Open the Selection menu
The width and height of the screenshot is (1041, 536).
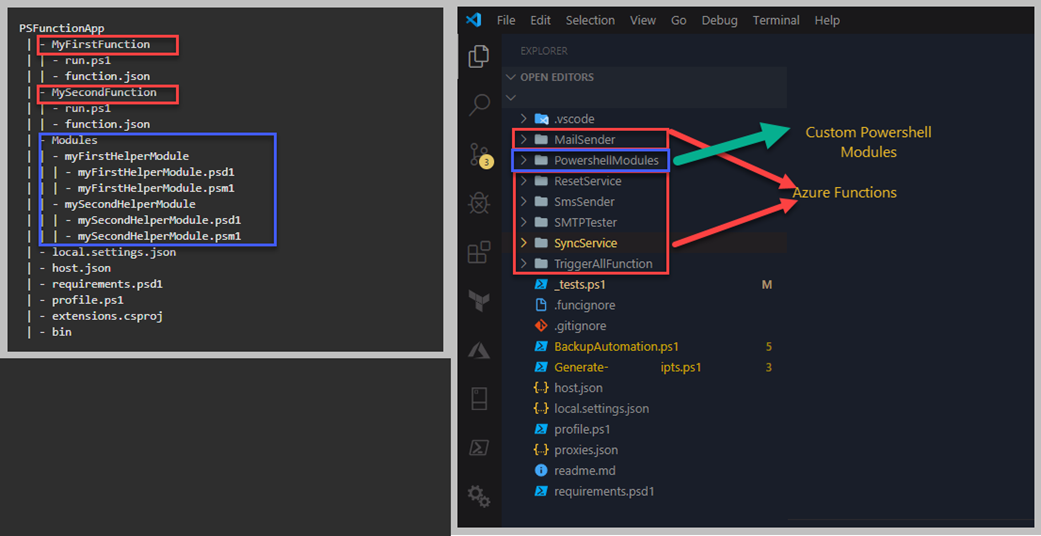tap(590, 21)
